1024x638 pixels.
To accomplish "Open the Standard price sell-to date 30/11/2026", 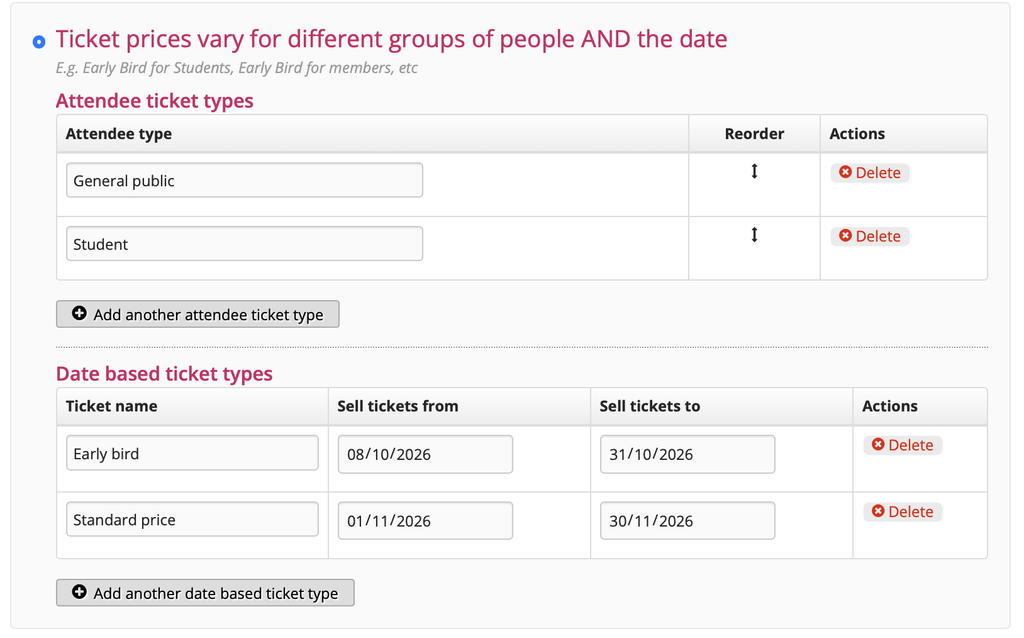I will click(688, 520).
